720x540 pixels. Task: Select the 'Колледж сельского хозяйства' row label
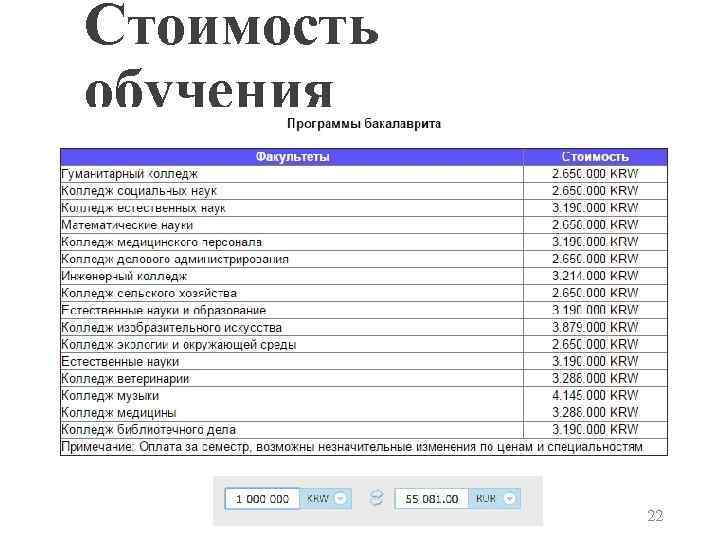pos(149,293)
